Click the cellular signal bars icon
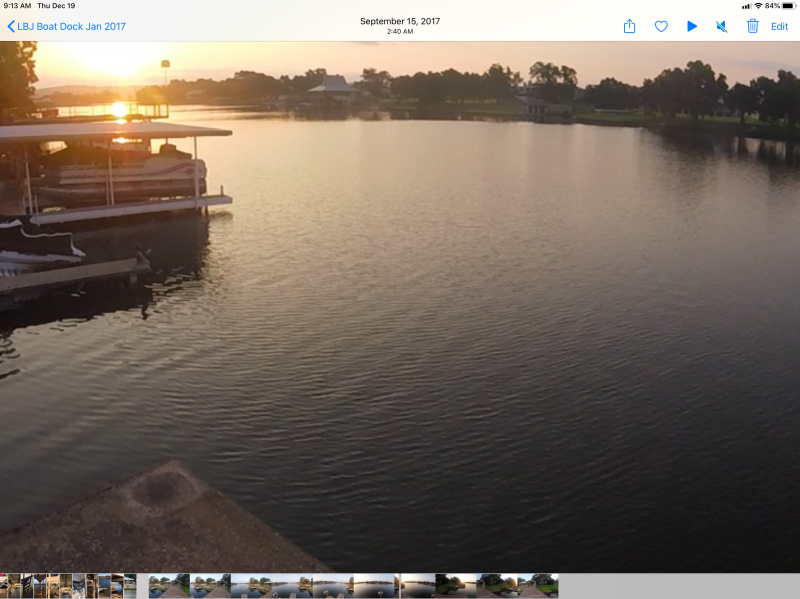Image resolution: width=800 pixels, height=599 pixels. coord(746,6)
